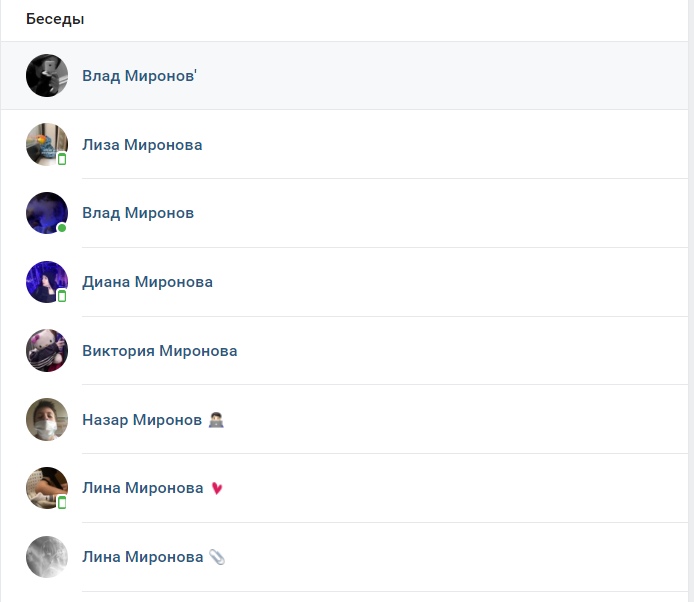Click Лиза Миронова's name link
The width and height of the screenshot is (694, 602).
142,145
